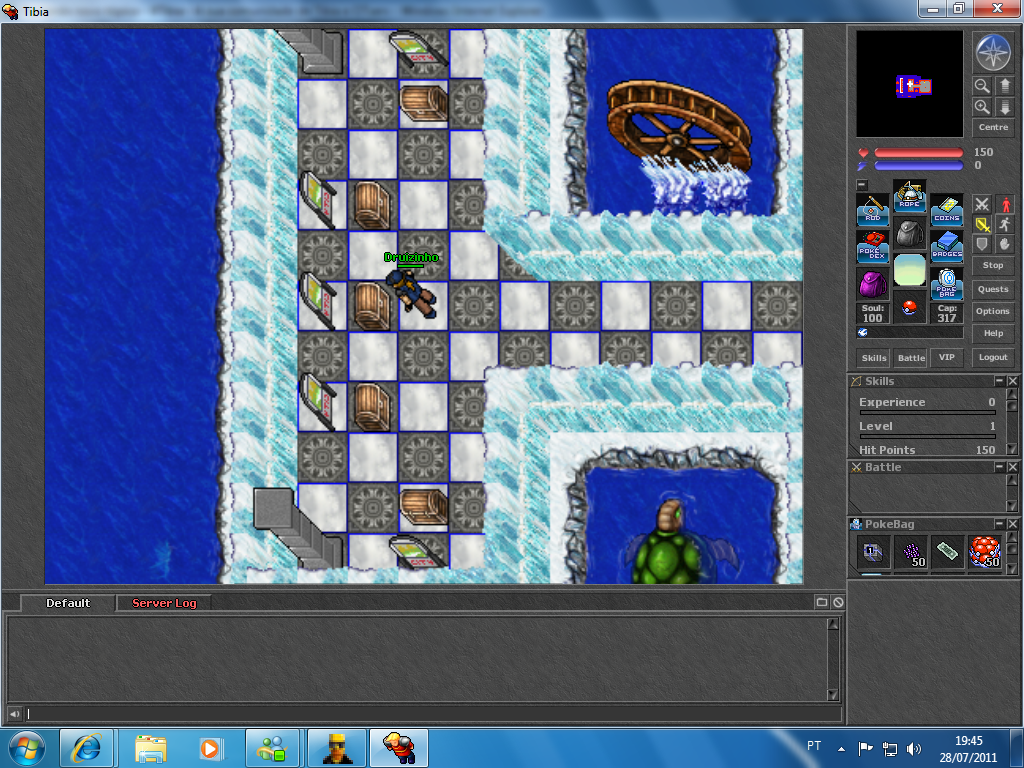Image resolution: width=1024 pixels, height=768 pixels.
Task: Open the Help window
Action: 993,333
